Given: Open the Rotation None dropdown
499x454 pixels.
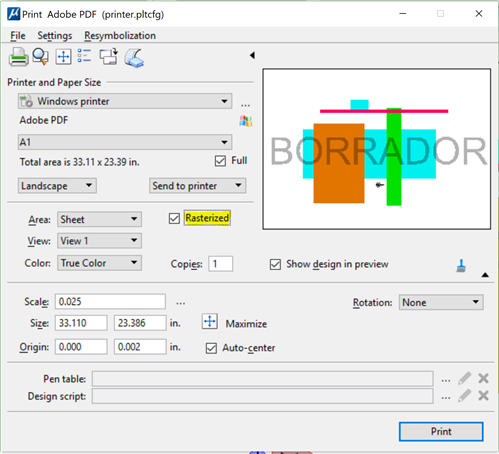Looking at the screenshot, I should click(441, 302).
